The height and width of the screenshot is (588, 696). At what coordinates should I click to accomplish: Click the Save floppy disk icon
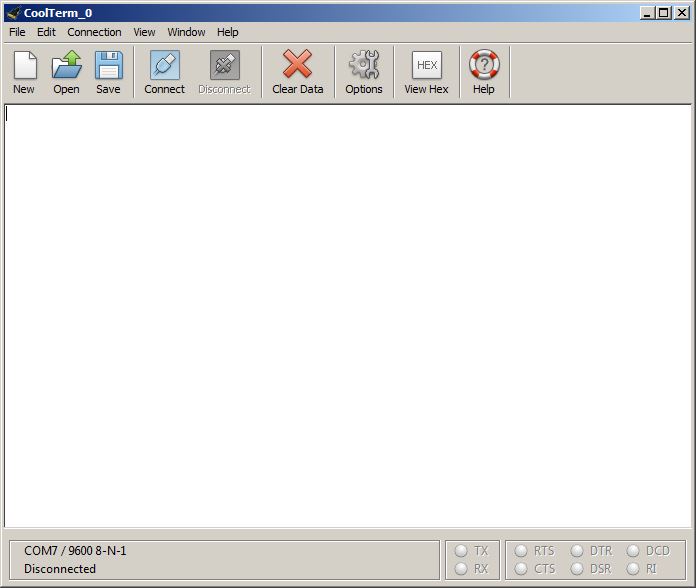click(x=108, y=66)
